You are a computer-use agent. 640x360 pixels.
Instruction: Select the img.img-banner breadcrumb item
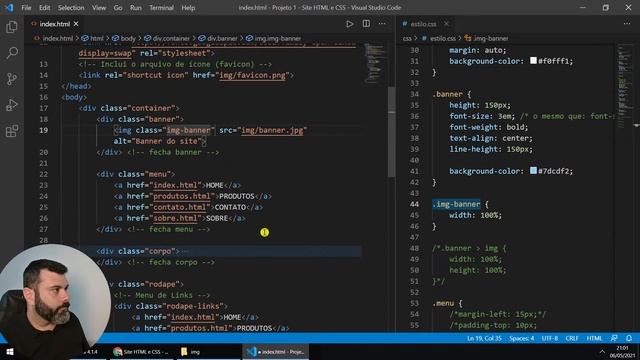pyautogui.click(x=278, y=38)
